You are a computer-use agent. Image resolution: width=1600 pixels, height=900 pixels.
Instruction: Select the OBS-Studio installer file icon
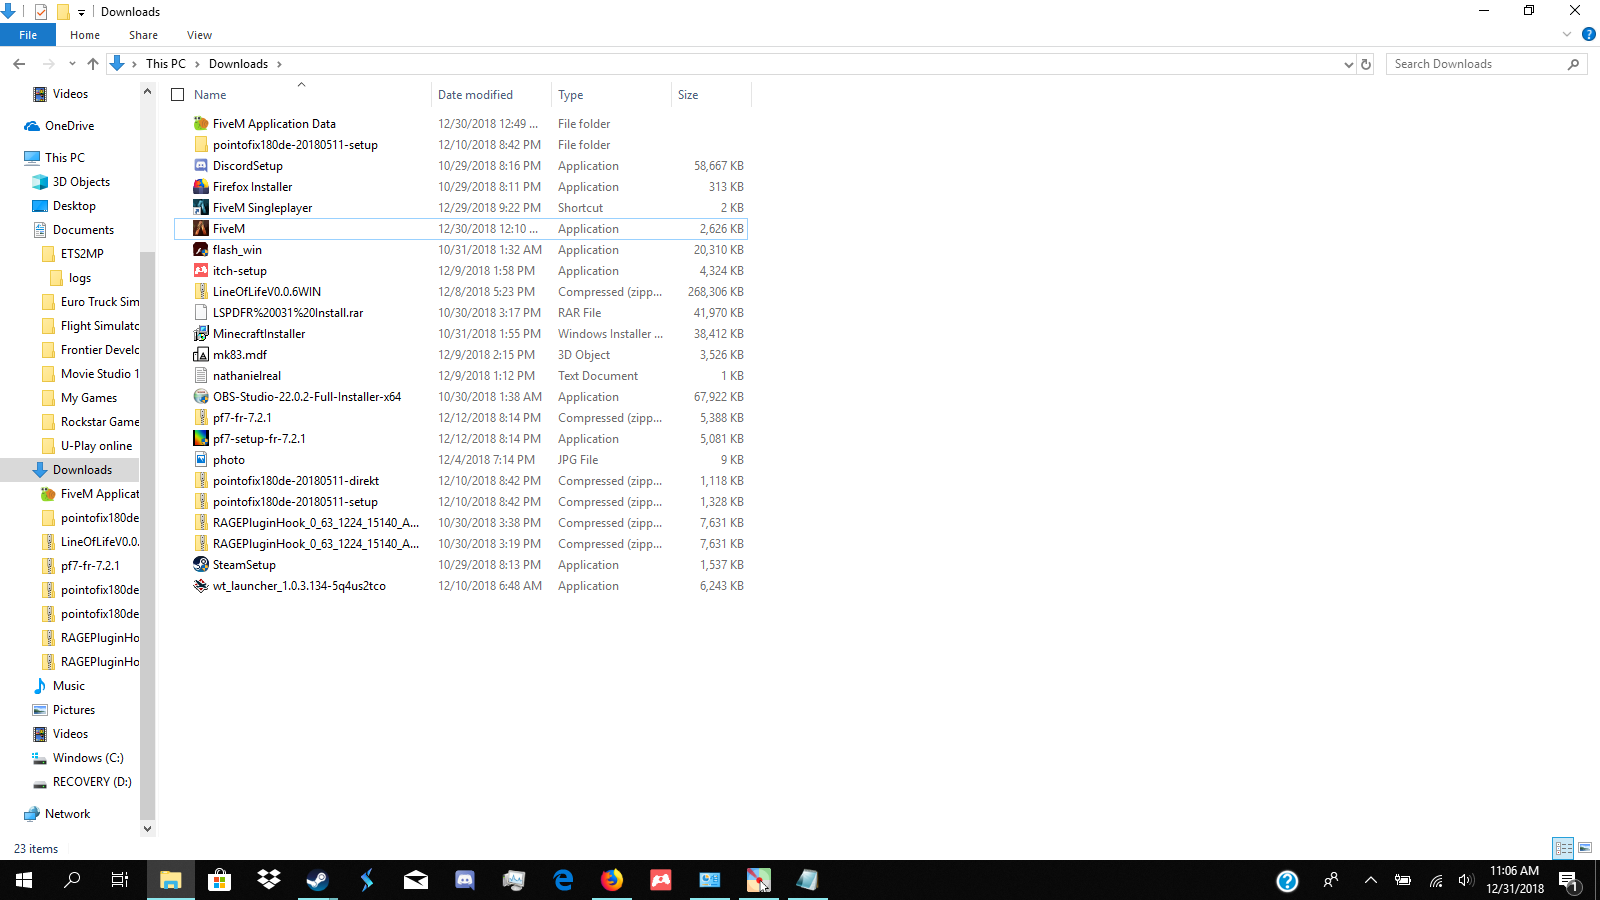(201, 397)
